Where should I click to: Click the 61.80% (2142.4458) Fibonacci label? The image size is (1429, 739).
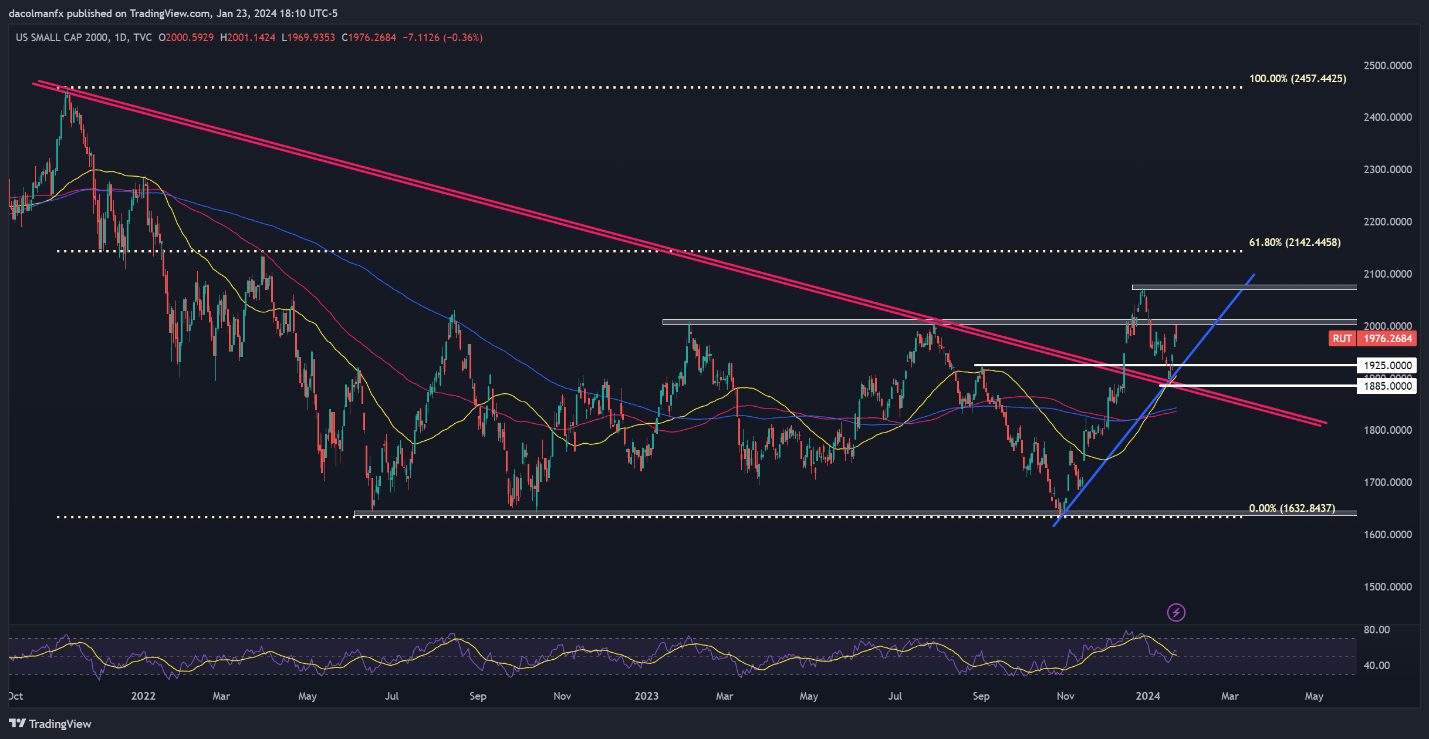pyautogui.click(x=1294, y=242)
